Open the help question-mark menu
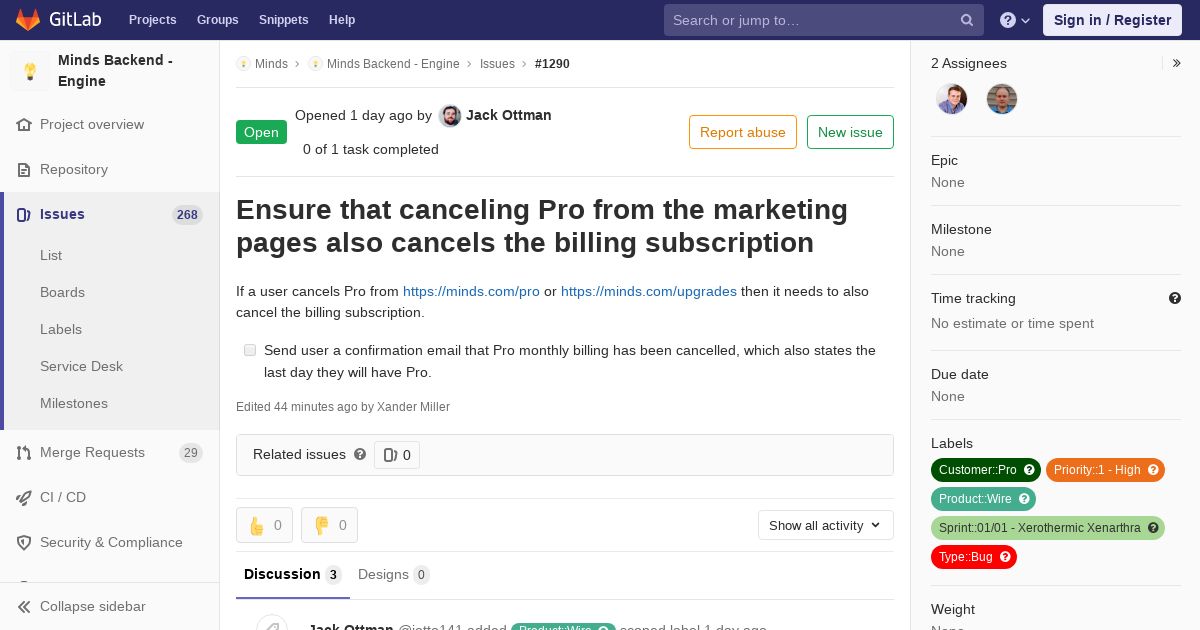This screenshot has height=630, width=1200. pyautogui.click(x=1015, y=20)
